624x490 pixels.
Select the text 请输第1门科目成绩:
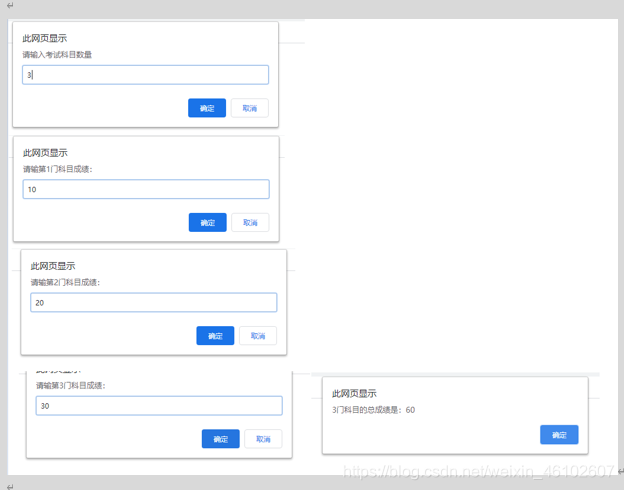(58, 169)
